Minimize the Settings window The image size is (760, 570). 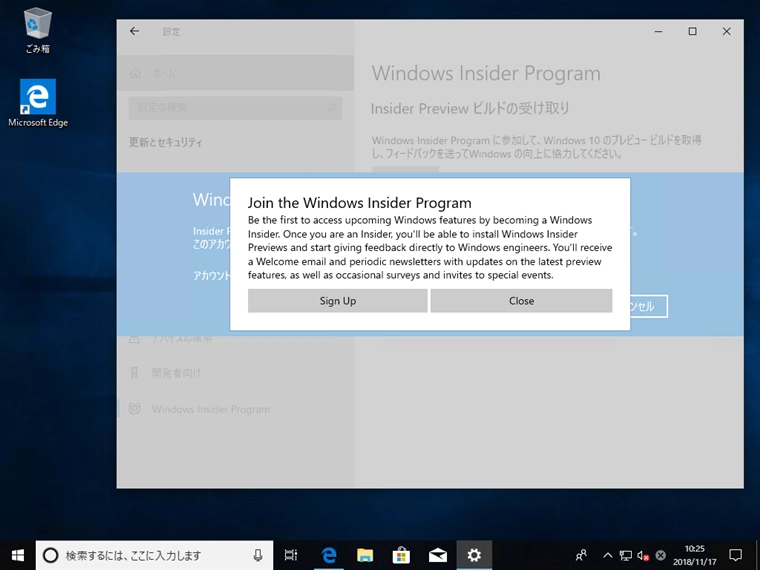(658, 32)
